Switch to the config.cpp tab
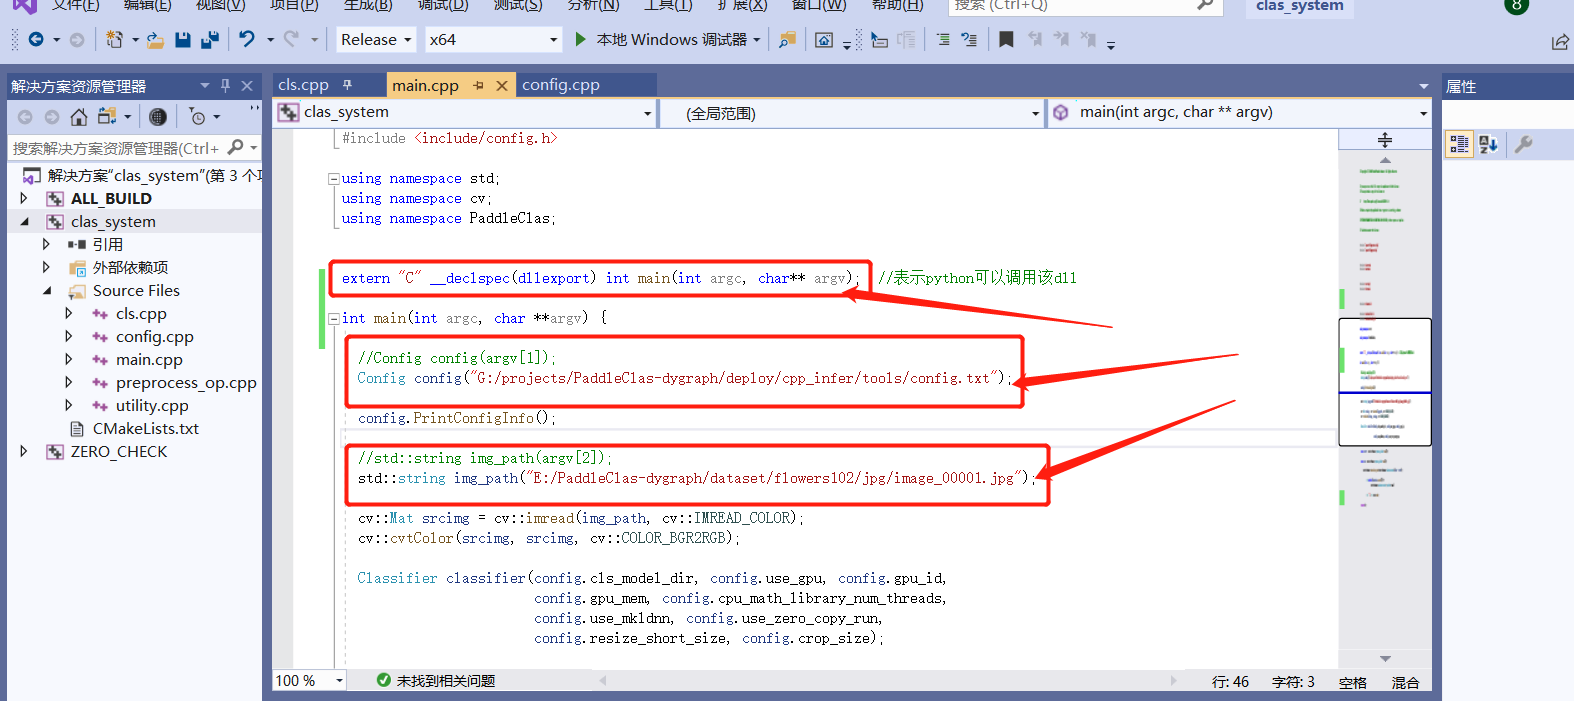Viewport: 1574px width, 701px height. click(x=561, y=85)
